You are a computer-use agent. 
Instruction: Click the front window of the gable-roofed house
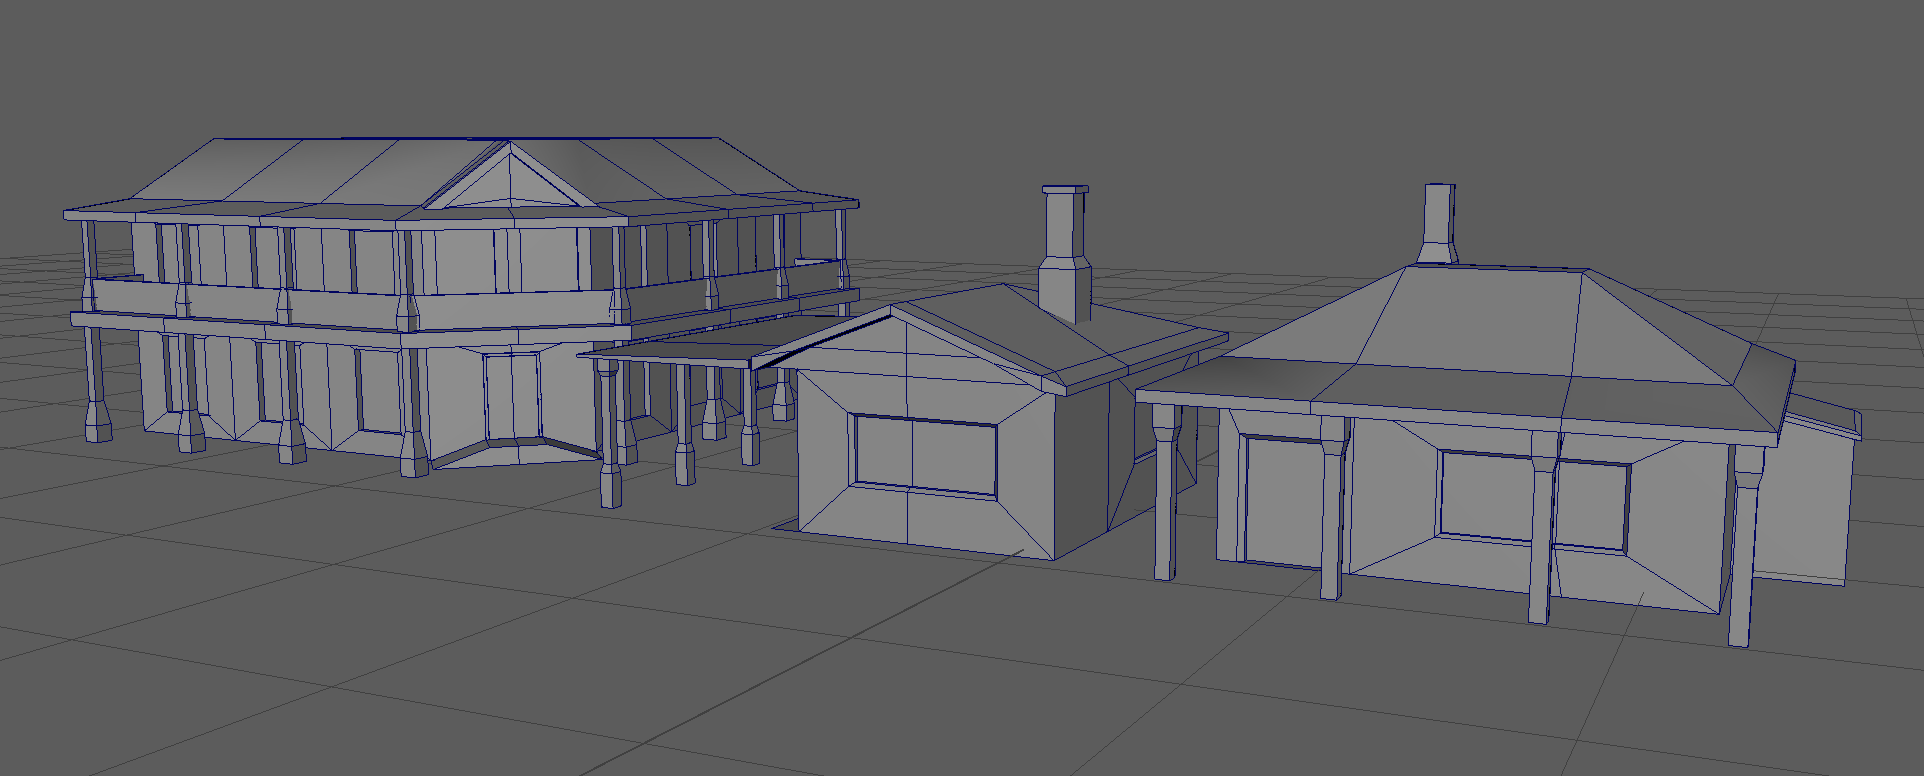pyautogui.click(x=925, y=455)
